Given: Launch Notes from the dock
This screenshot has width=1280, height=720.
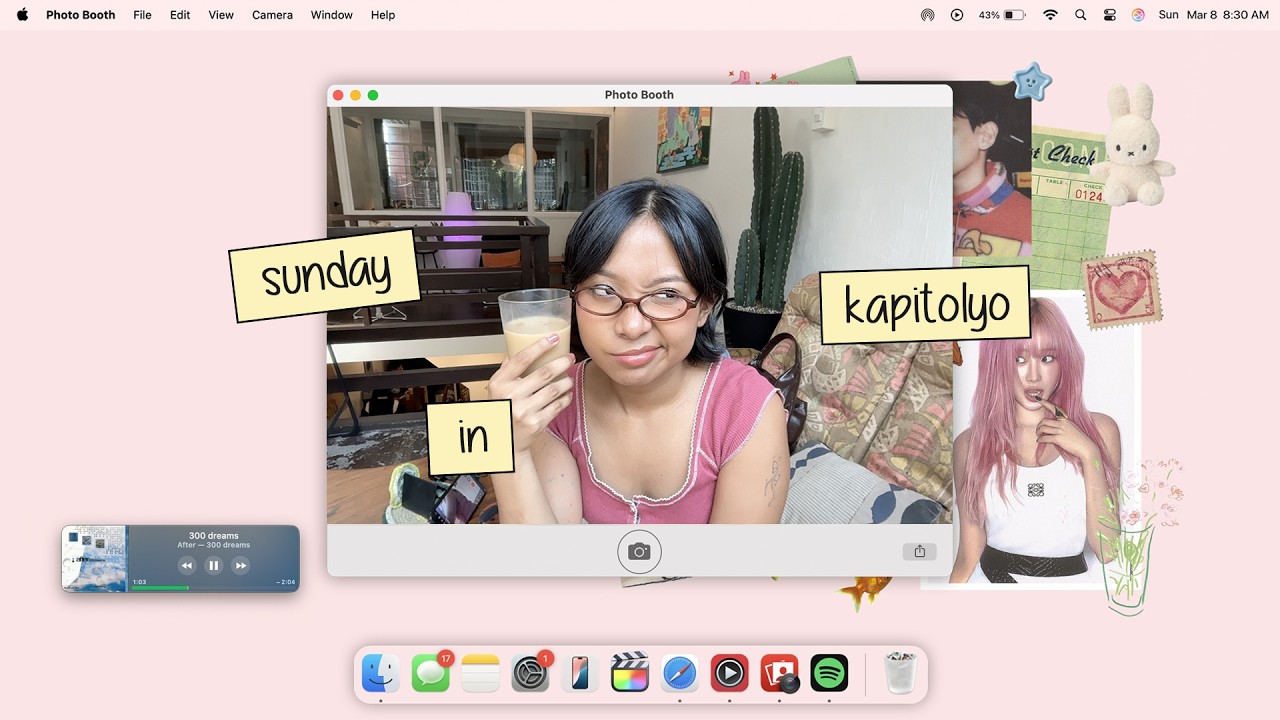Looking at the screenshot, I should [480, 673].
